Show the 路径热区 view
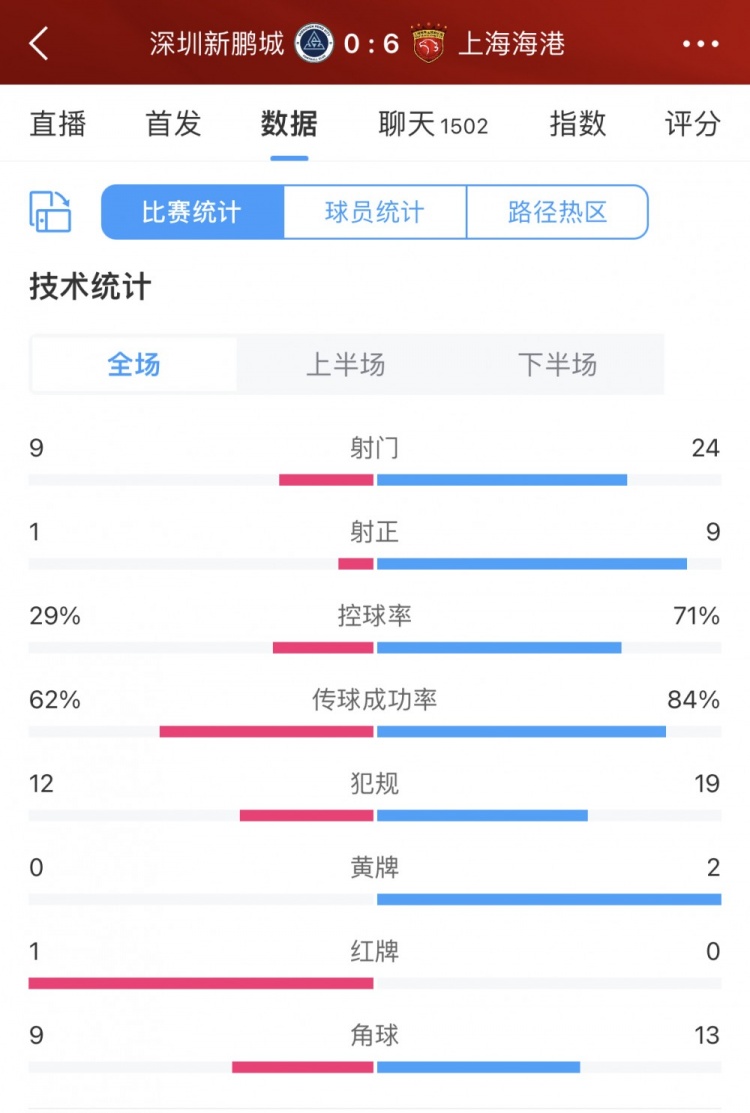 pos(557,212)
